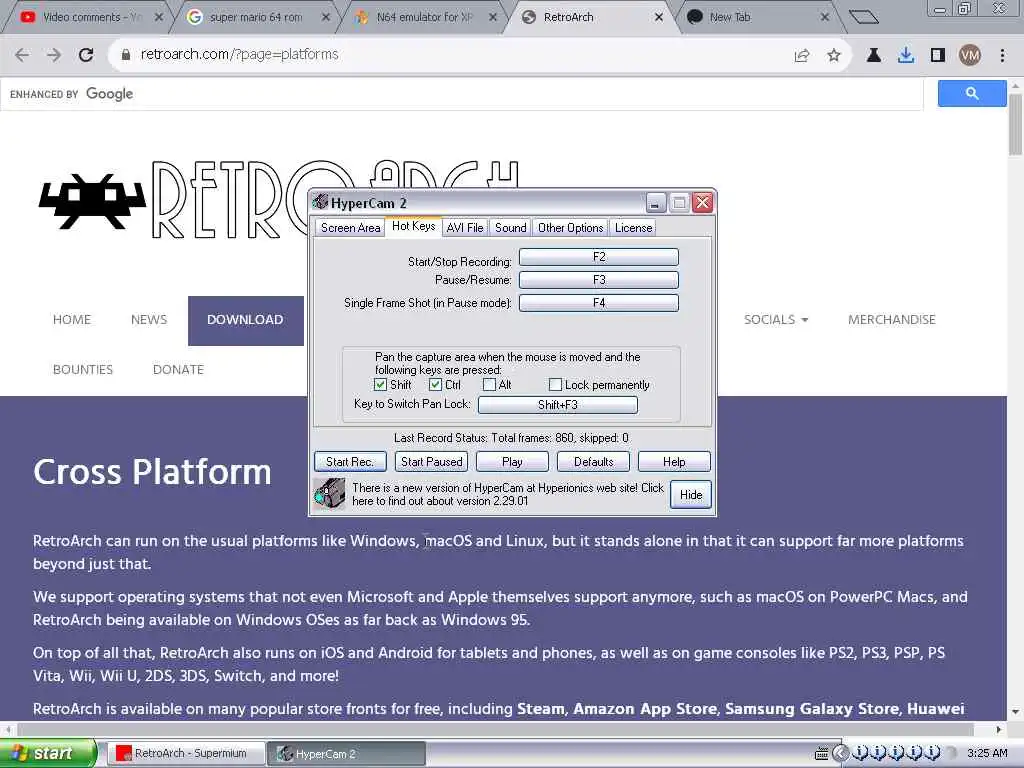The image size is (1024, 768).
Task: Toggle the side panel icon
Action: click(938, 56)
